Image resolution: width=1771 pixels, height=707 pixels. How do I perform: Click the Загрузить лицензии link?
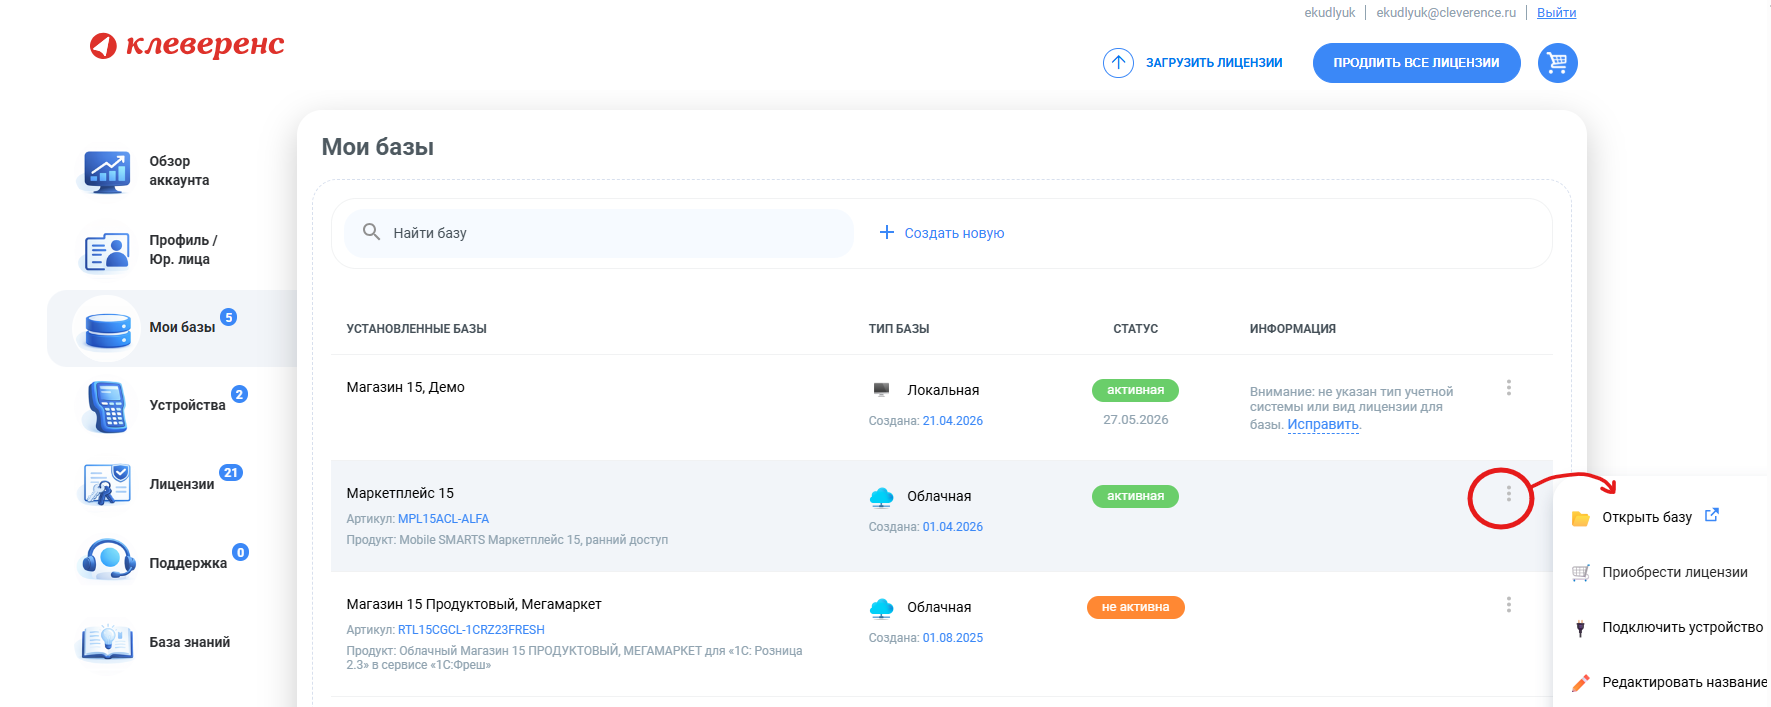[x=1214, y=63]
